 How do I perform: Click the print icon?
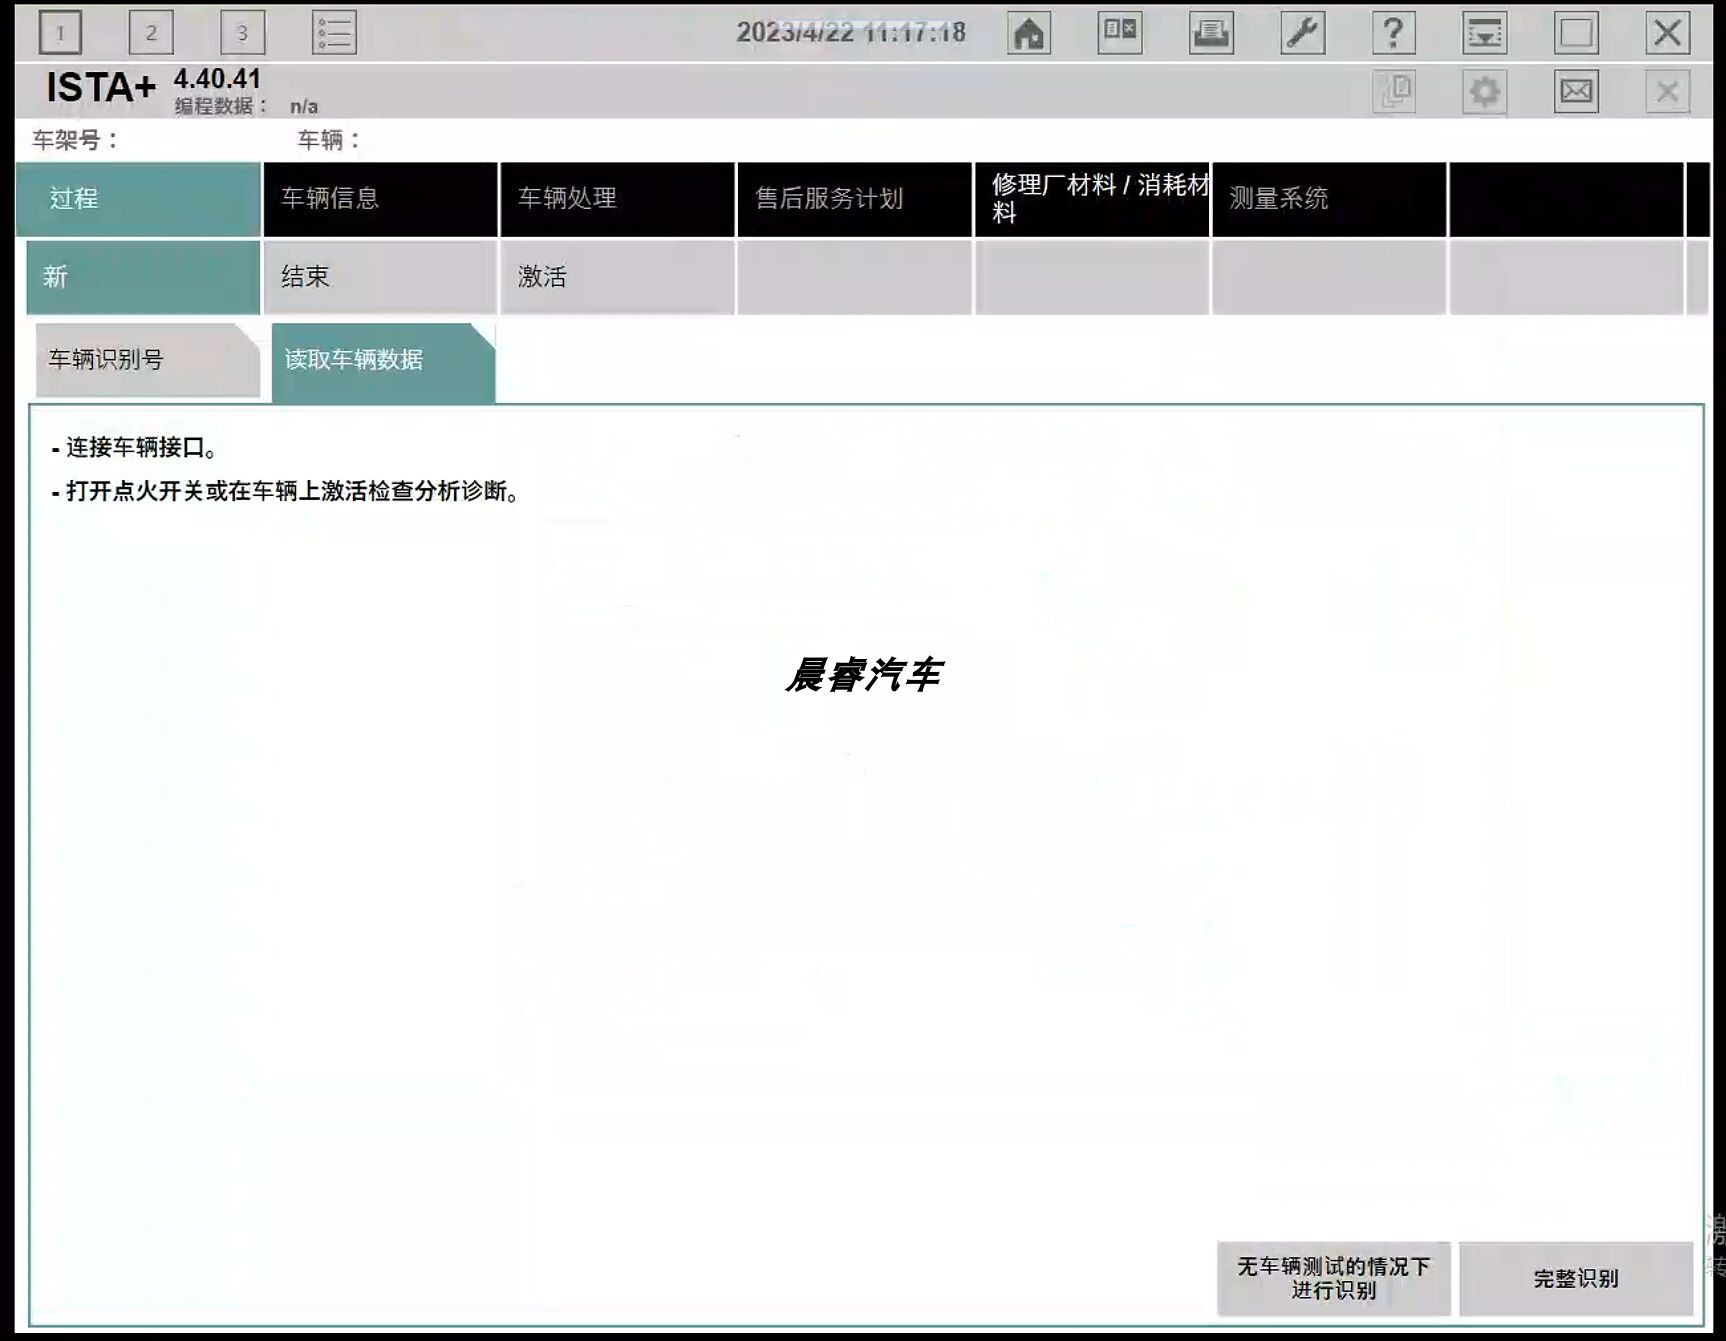point(1211,33)
